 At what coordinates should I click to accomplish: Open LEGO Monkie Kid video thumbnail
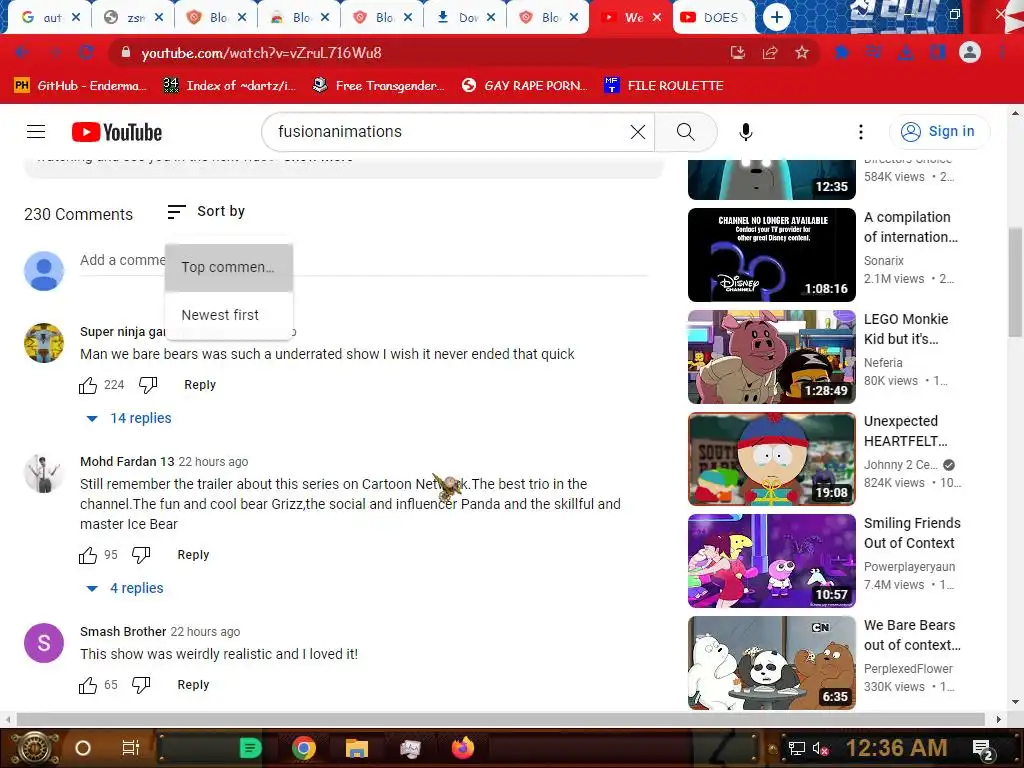pyautogui.click(x=771, y=357)
